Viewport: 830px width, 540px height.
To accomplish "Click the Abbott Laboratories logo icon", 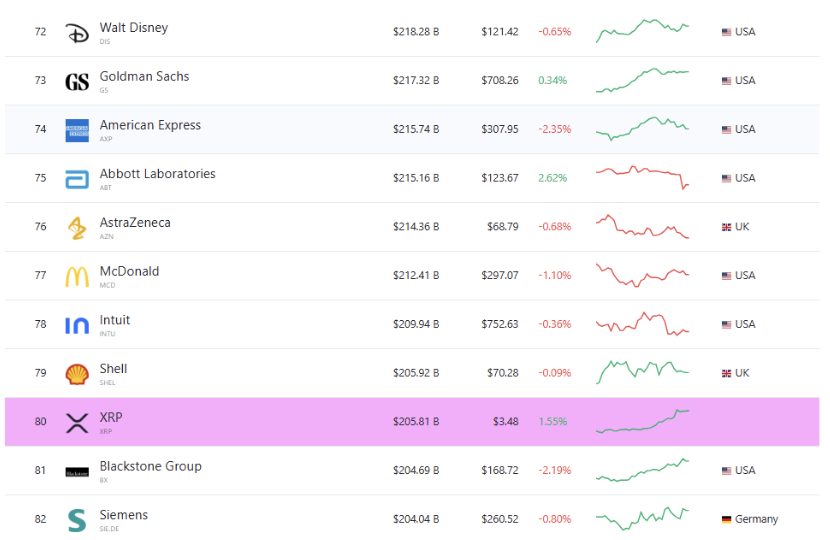I will click(x=77, y=179).
